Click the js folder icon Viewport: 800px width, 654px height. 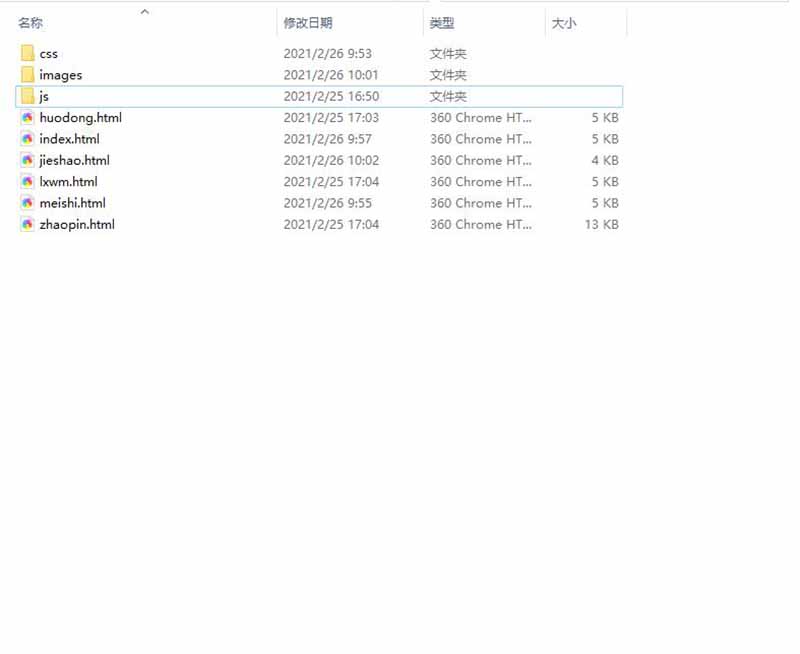coord(27,96)
